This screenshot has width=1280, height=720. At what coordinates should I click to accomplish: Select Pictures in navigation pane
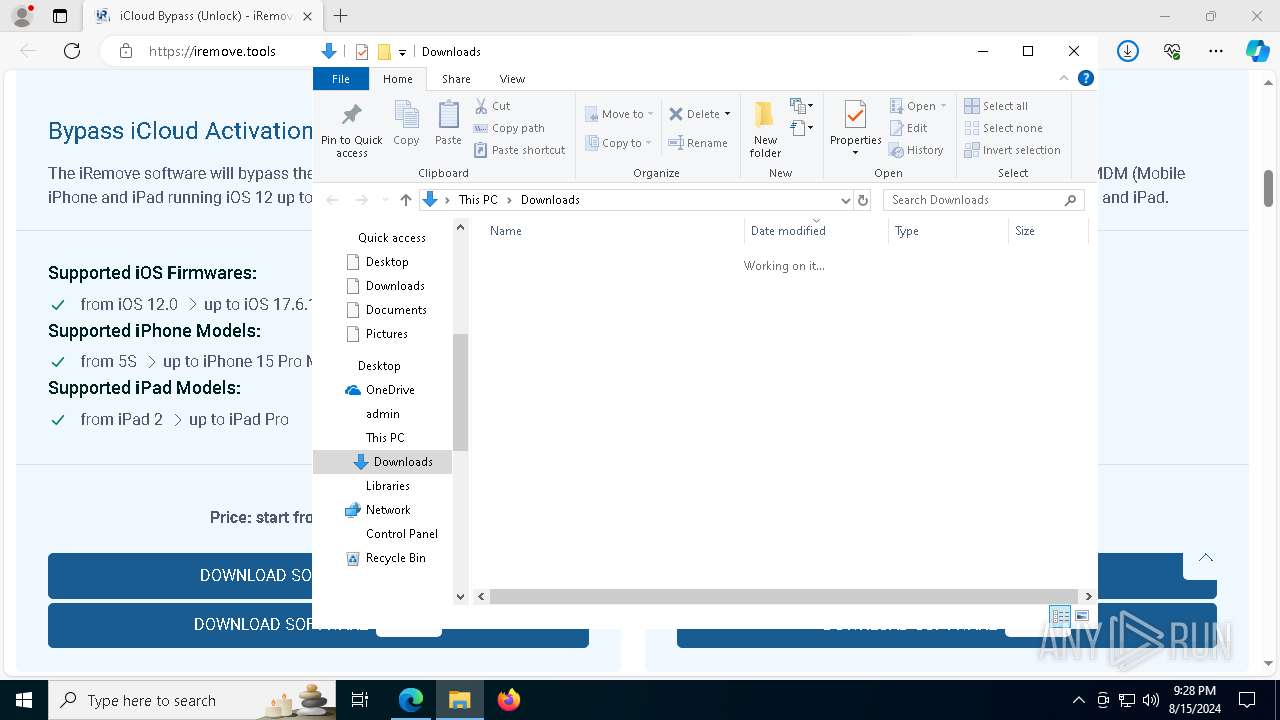tap(386, 334)
